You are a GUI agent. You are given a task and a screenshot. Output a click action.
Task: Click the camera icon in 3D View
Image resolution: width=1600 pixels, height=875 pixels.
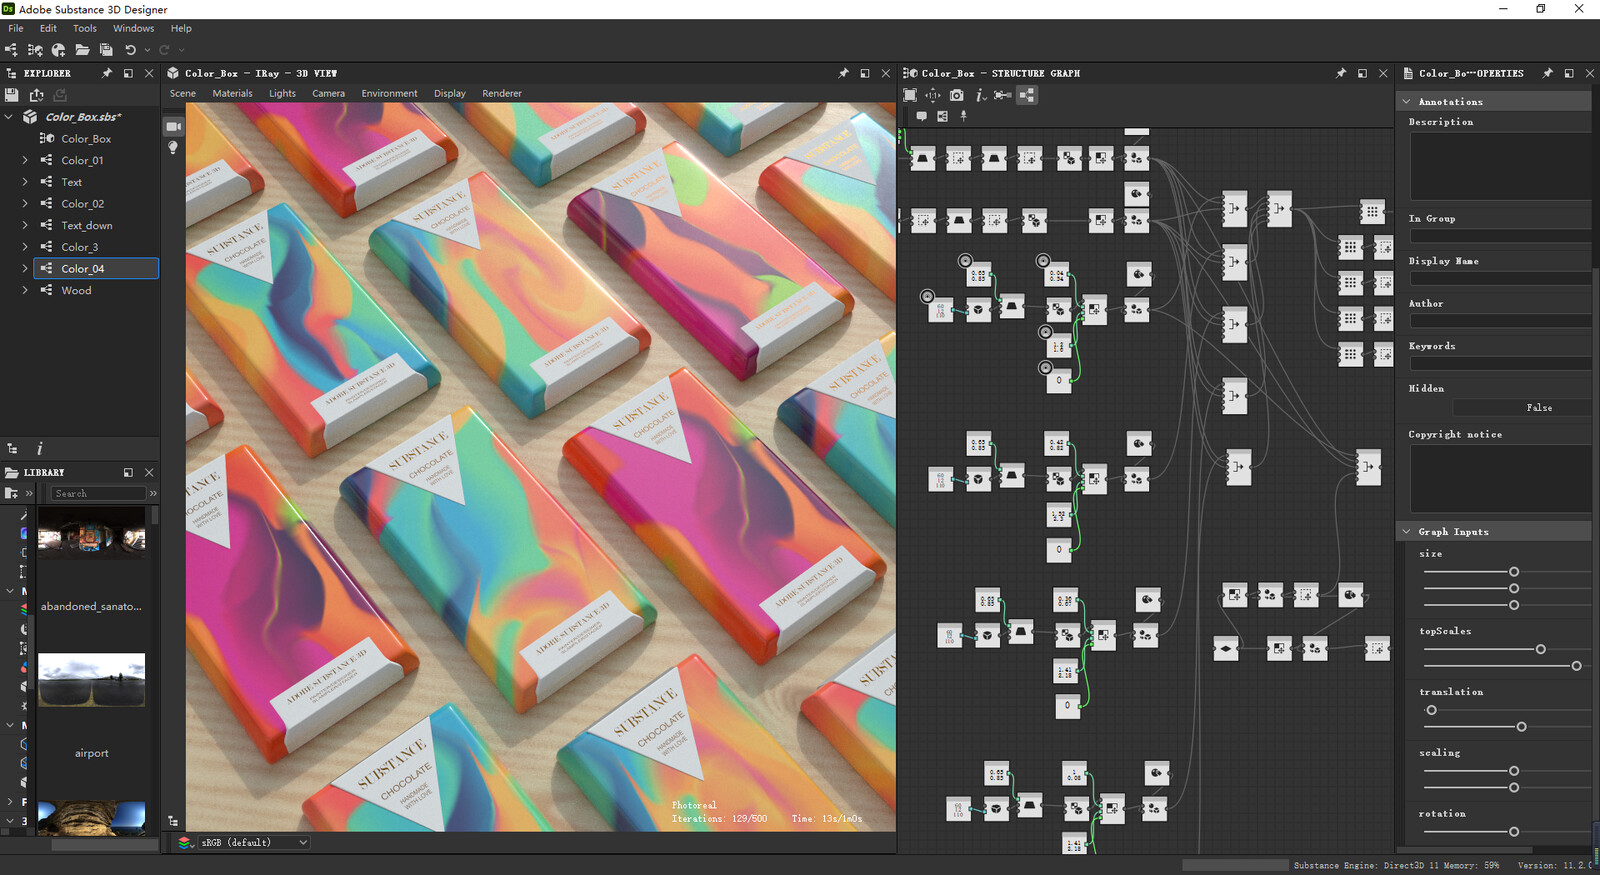coord(173,126)
